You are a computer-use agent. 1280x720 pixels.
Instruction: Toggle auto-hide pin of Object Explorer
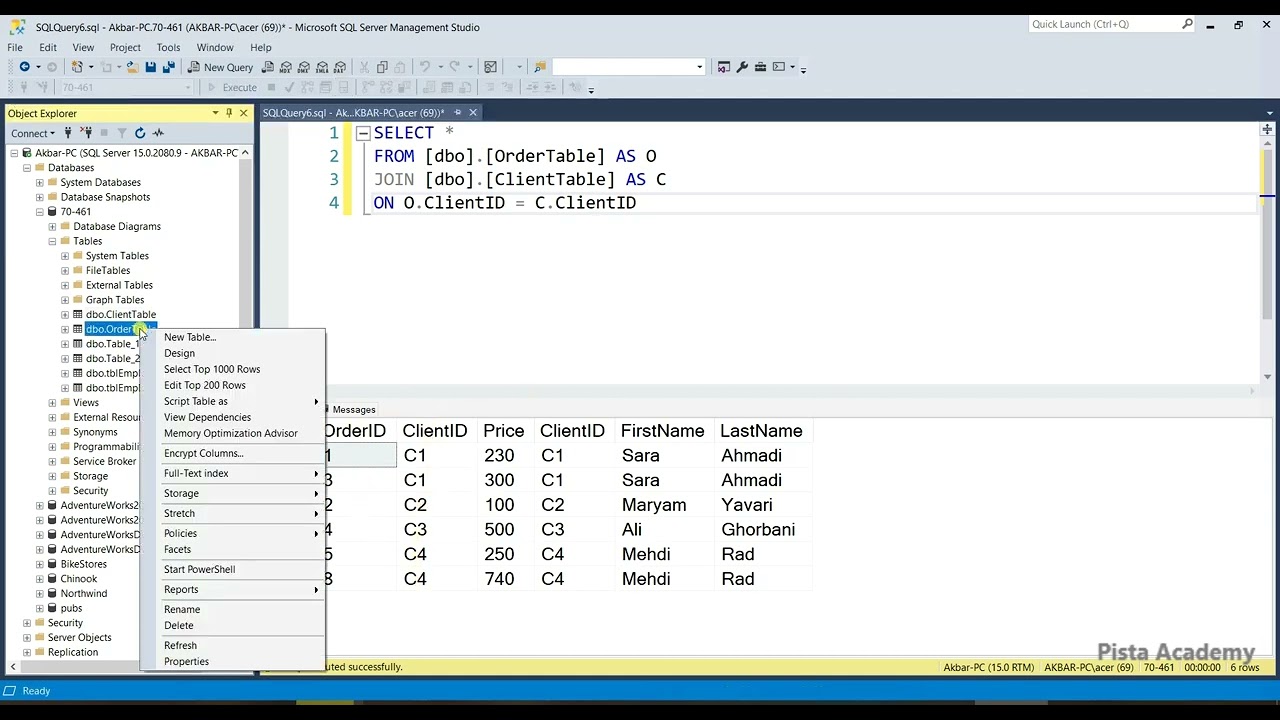[x=229, y=113]
